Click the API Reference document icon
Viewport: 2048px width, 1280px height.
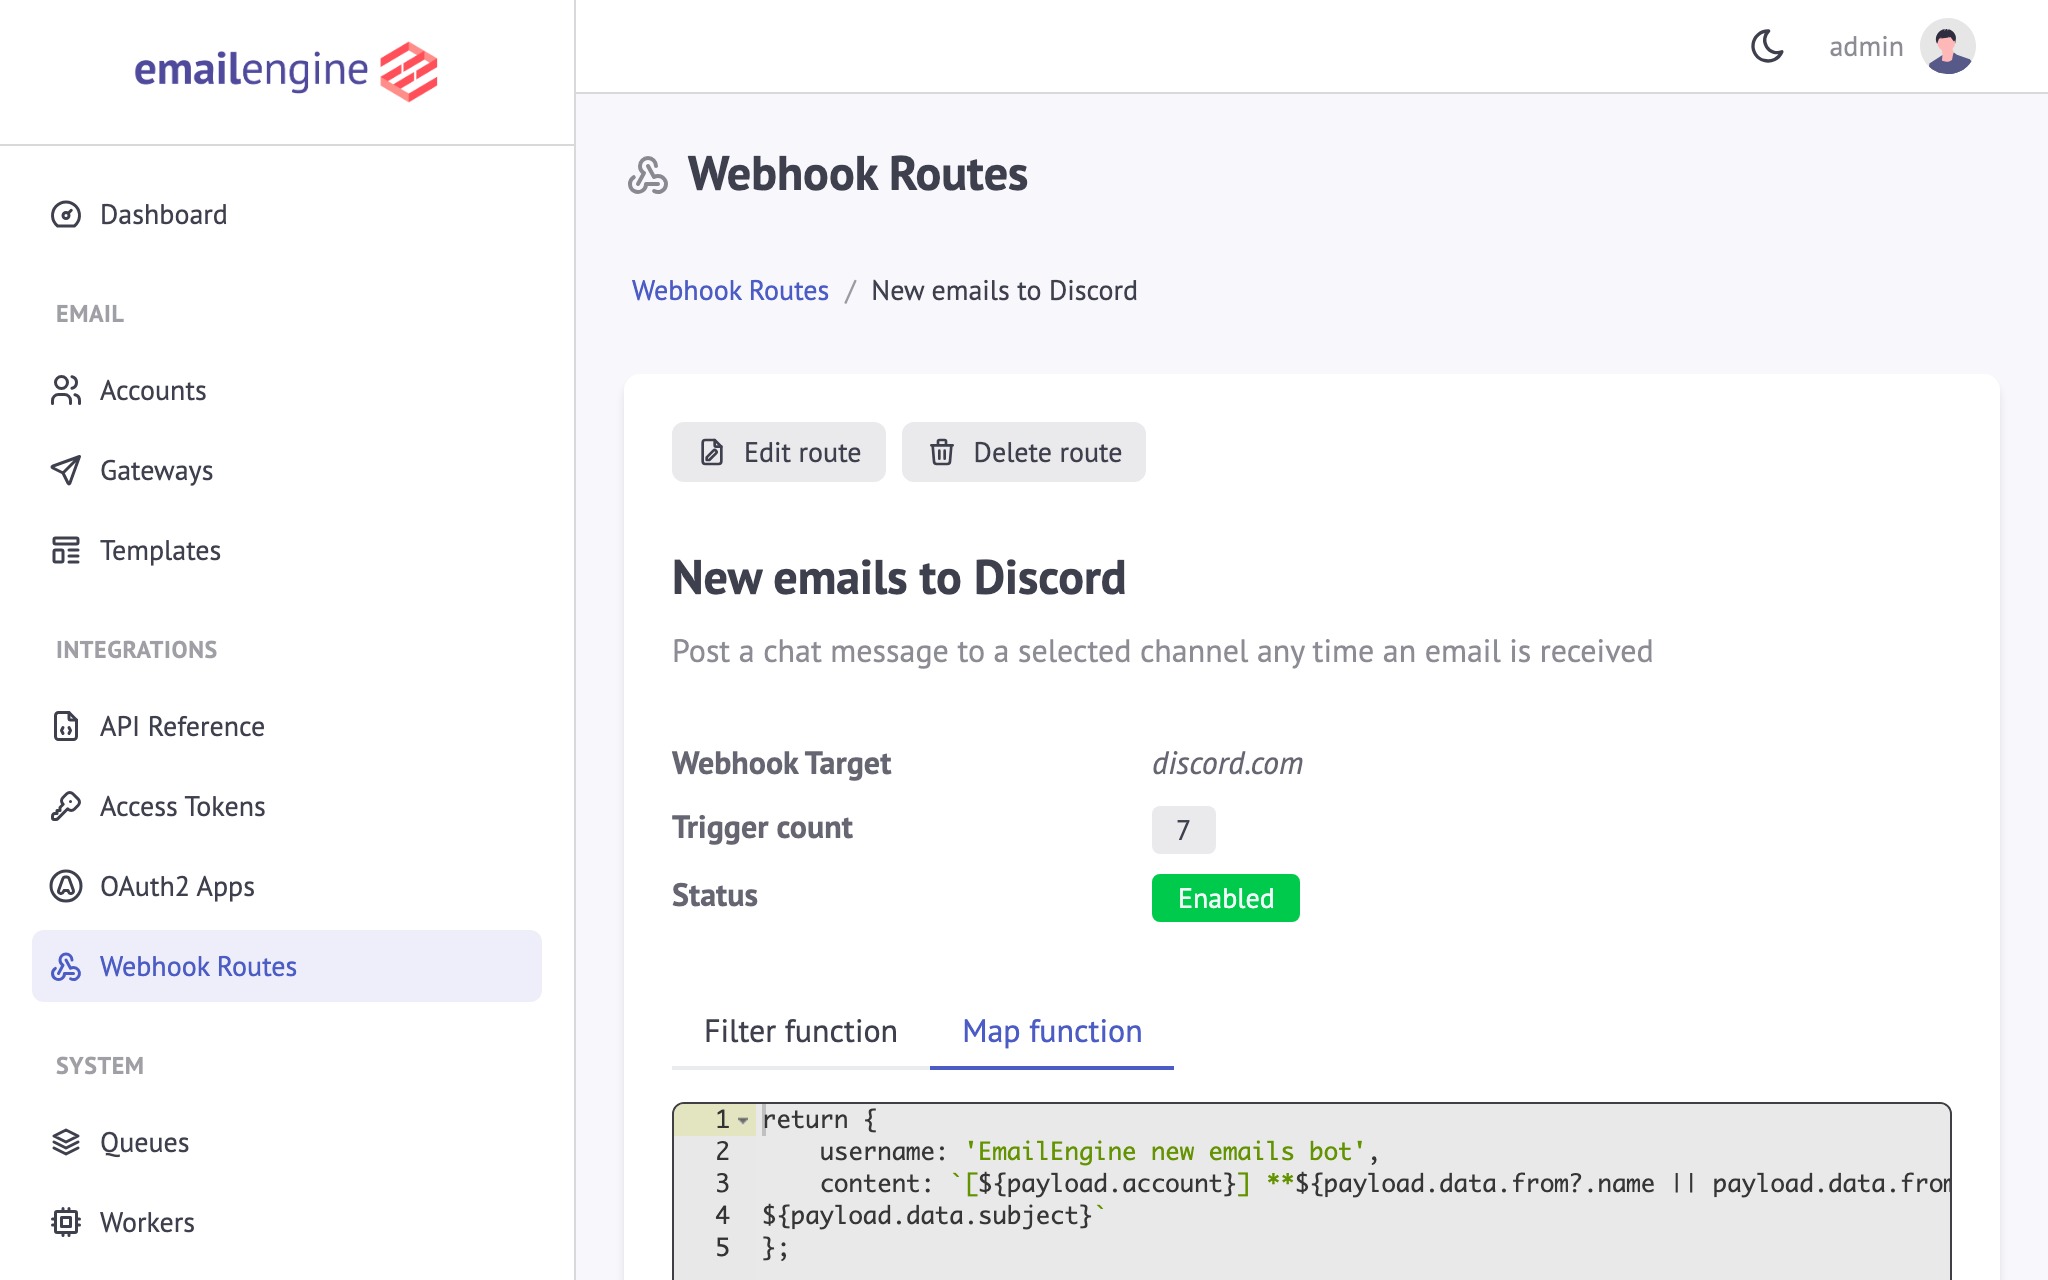pyautogui.click(x=66, y=726)
